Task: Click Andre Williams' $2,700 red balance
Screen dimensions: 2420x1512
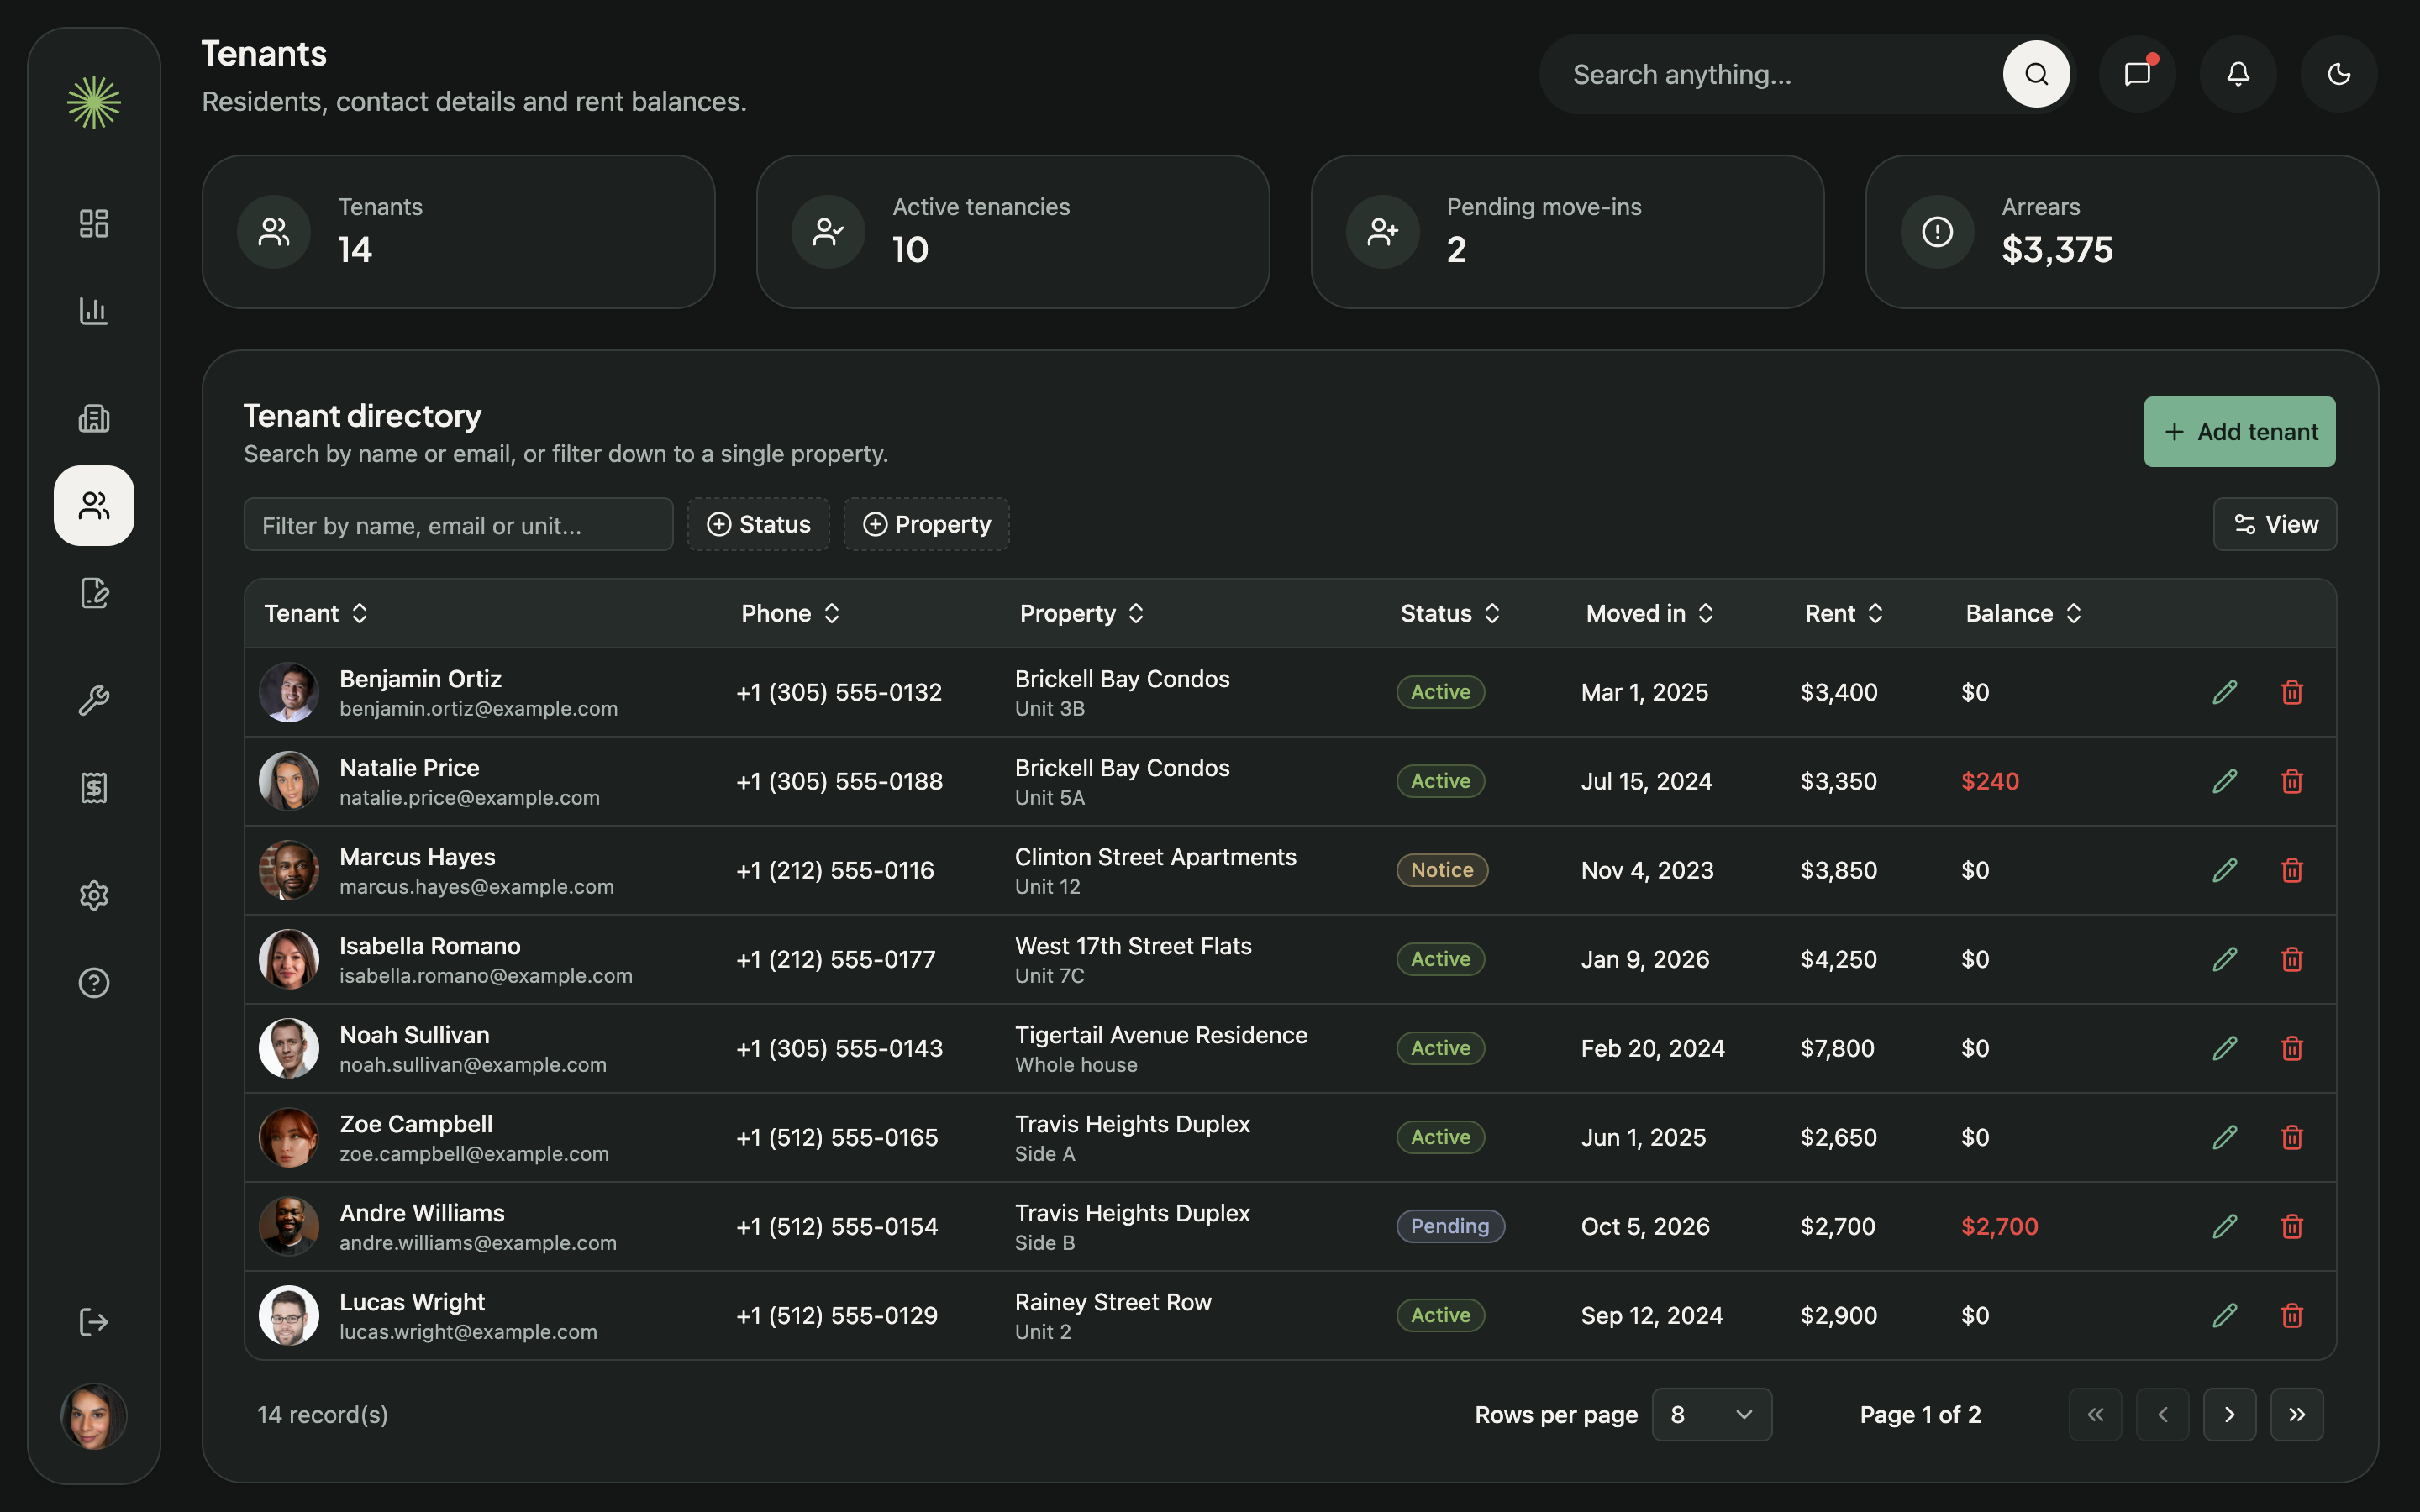Action: (x=1999, y=1226)
